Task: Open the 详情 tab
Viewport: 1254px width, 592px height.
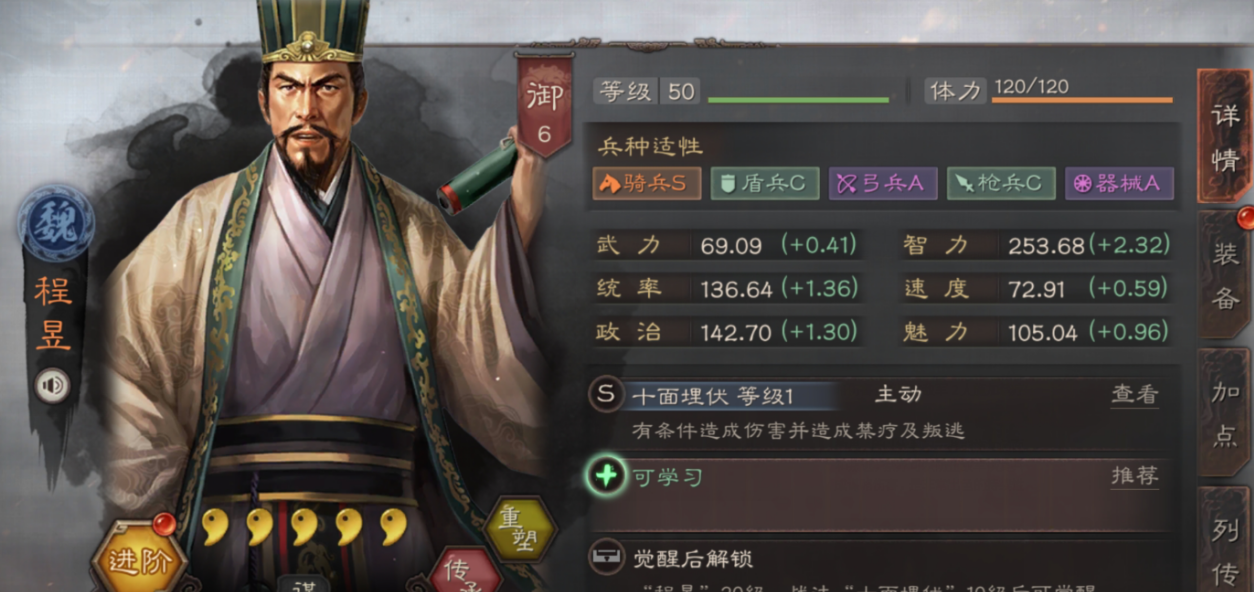Action: (x=1224, y=136)
